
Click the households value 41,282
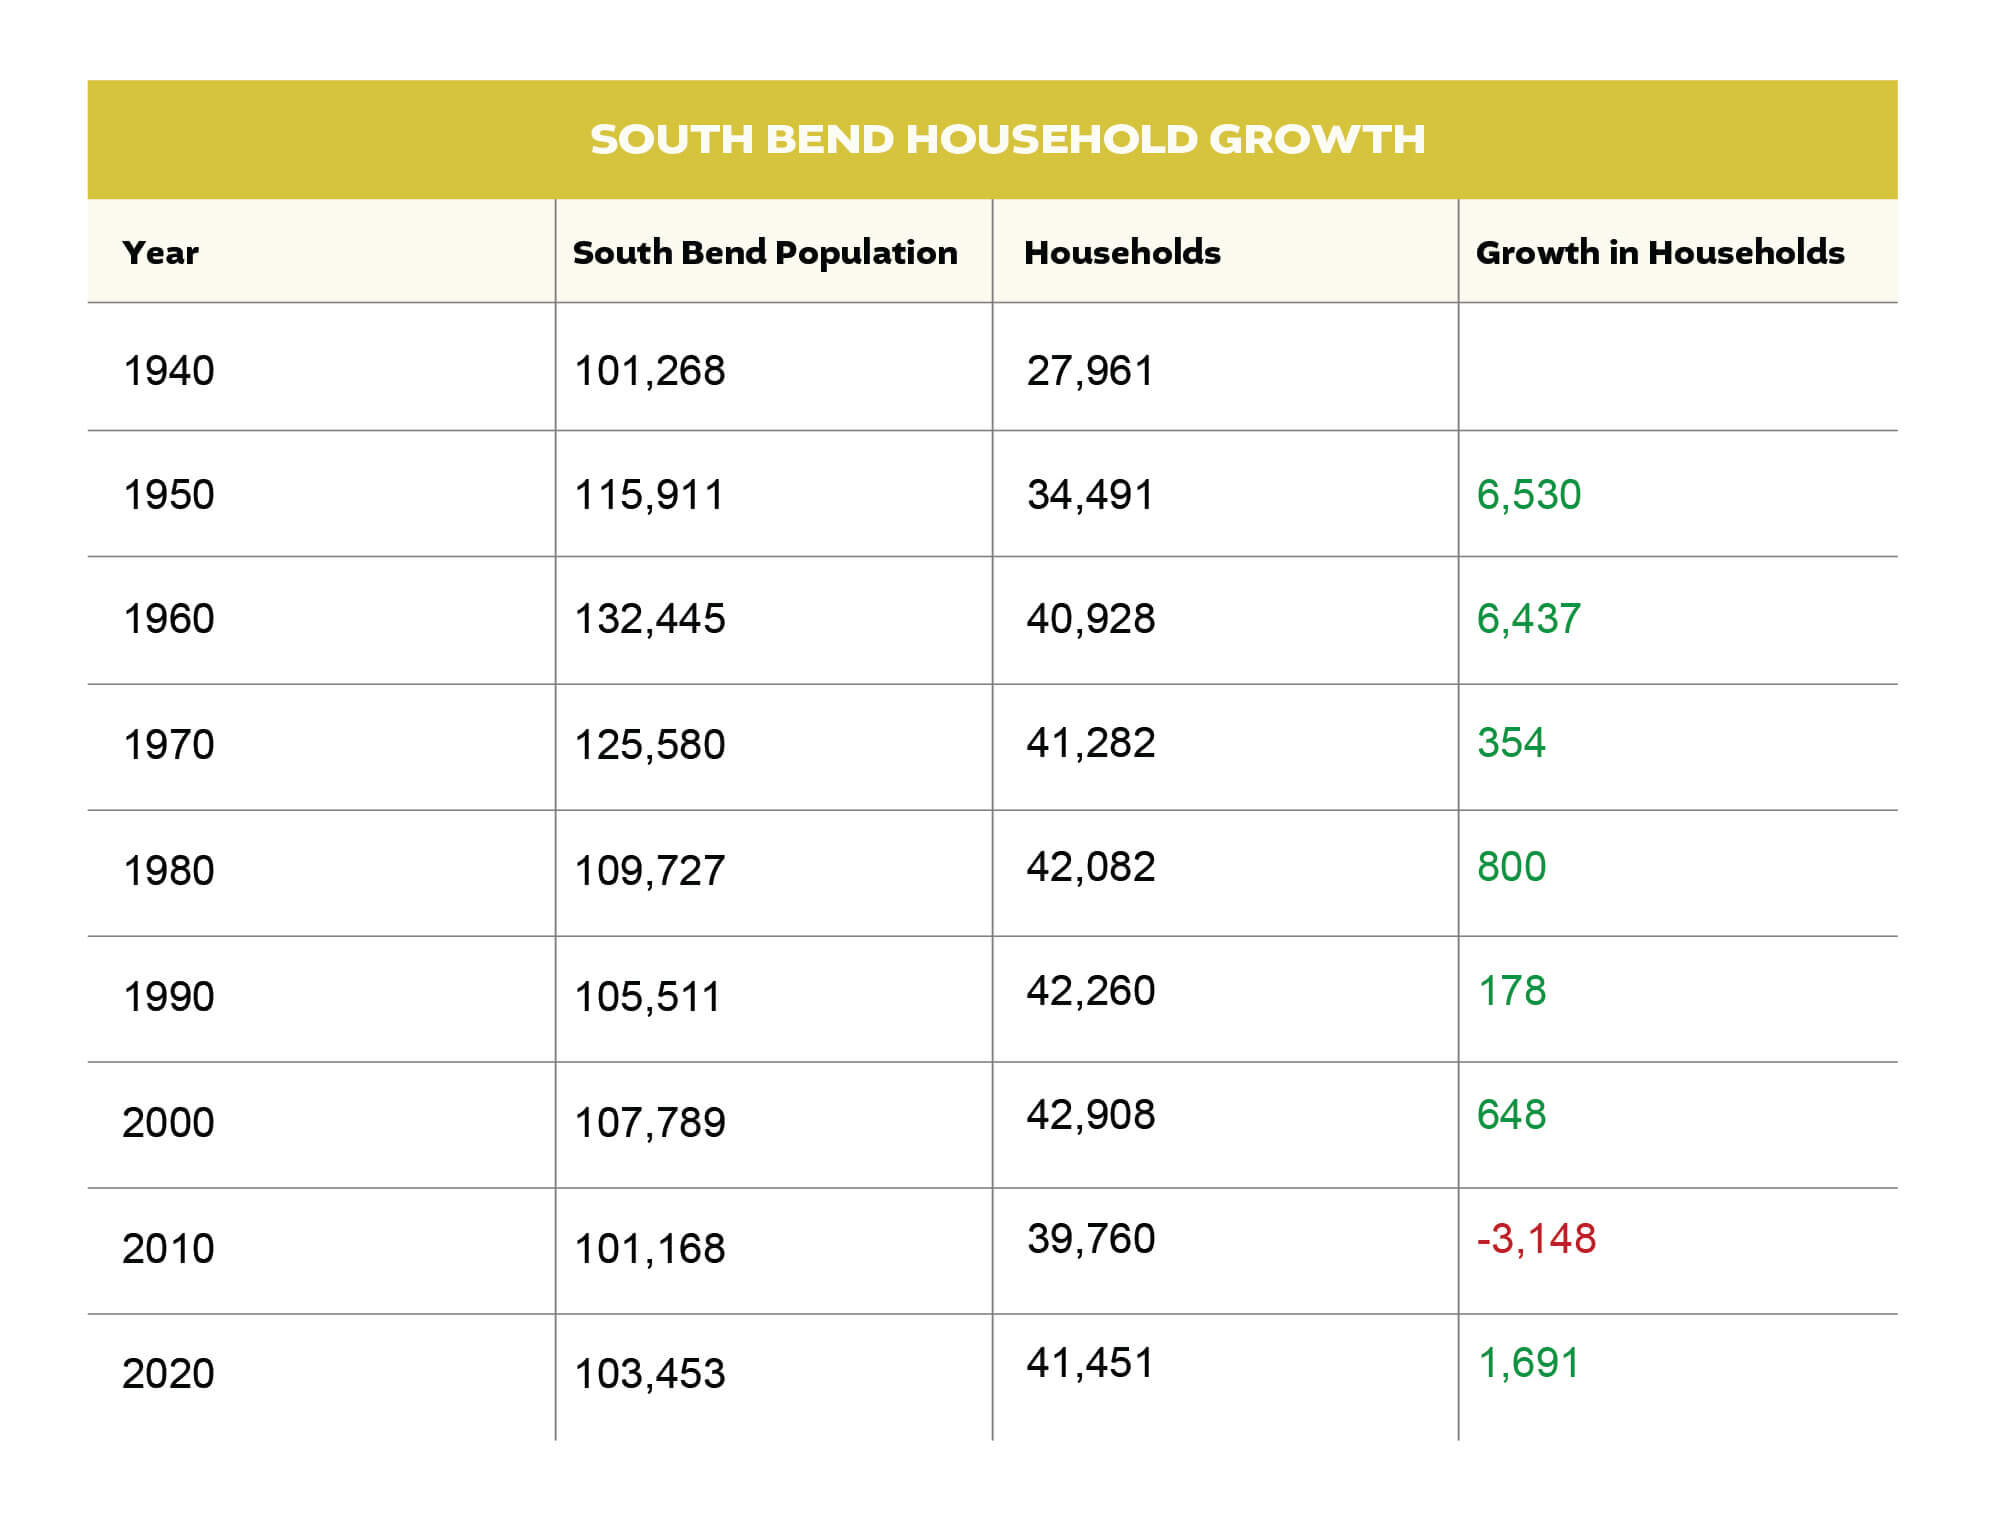(x=1090, y=743)
